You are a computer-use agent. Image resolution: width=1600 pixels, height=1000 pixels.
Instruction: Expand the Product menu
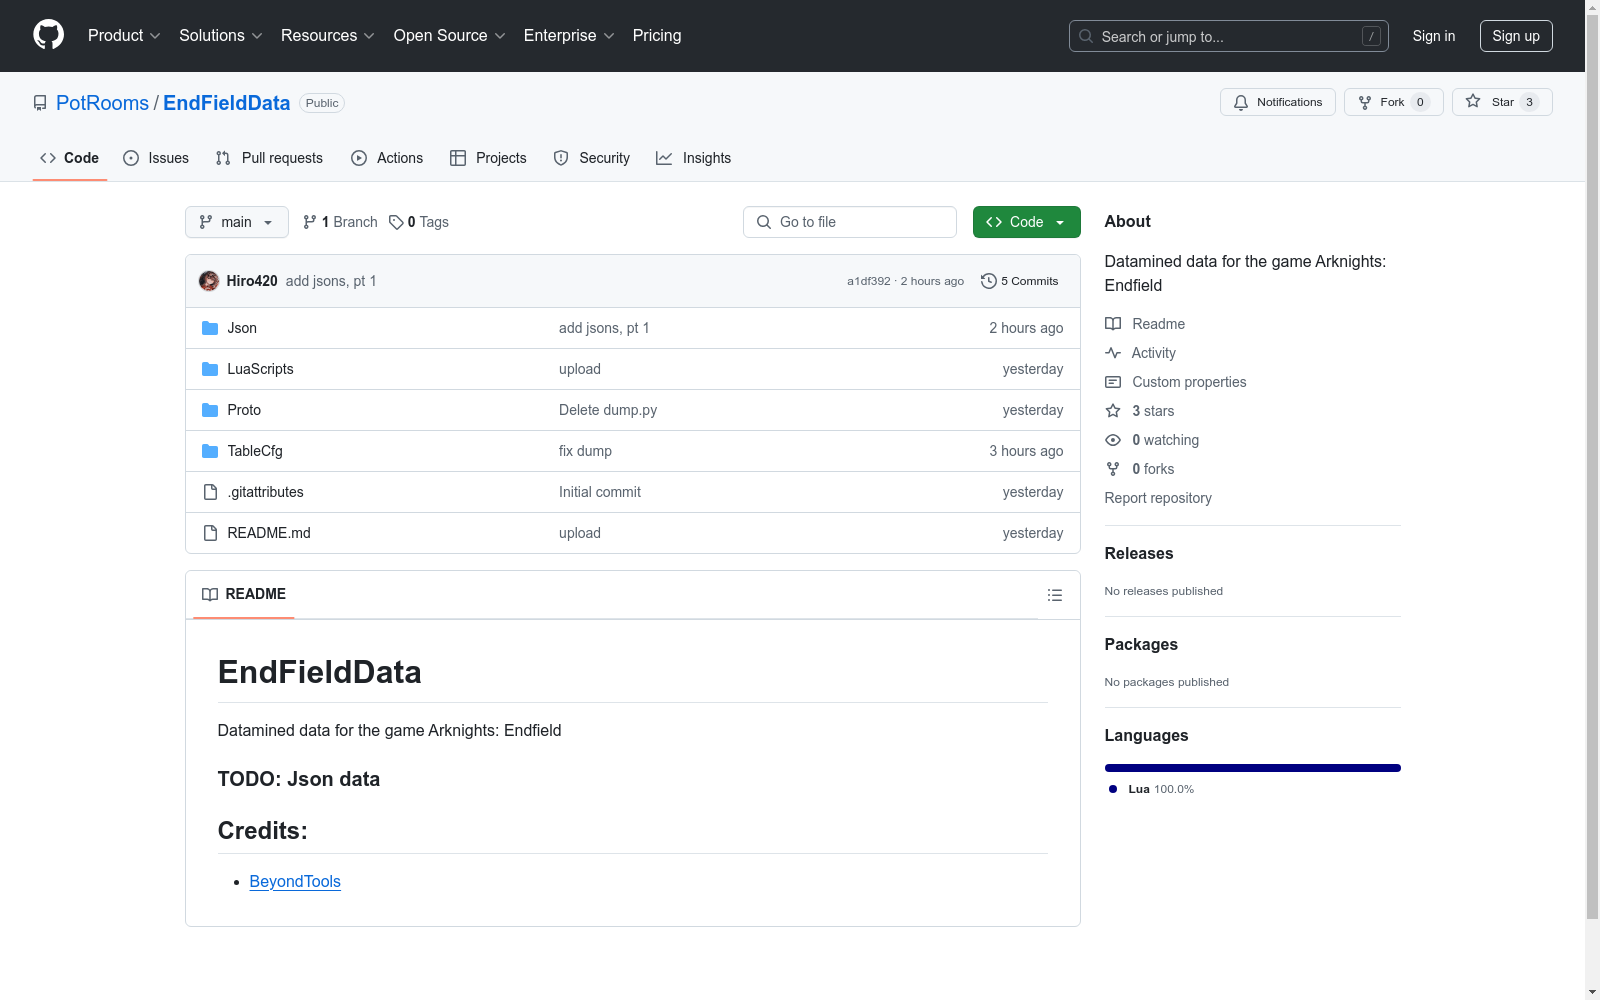(x=124, y=36)
